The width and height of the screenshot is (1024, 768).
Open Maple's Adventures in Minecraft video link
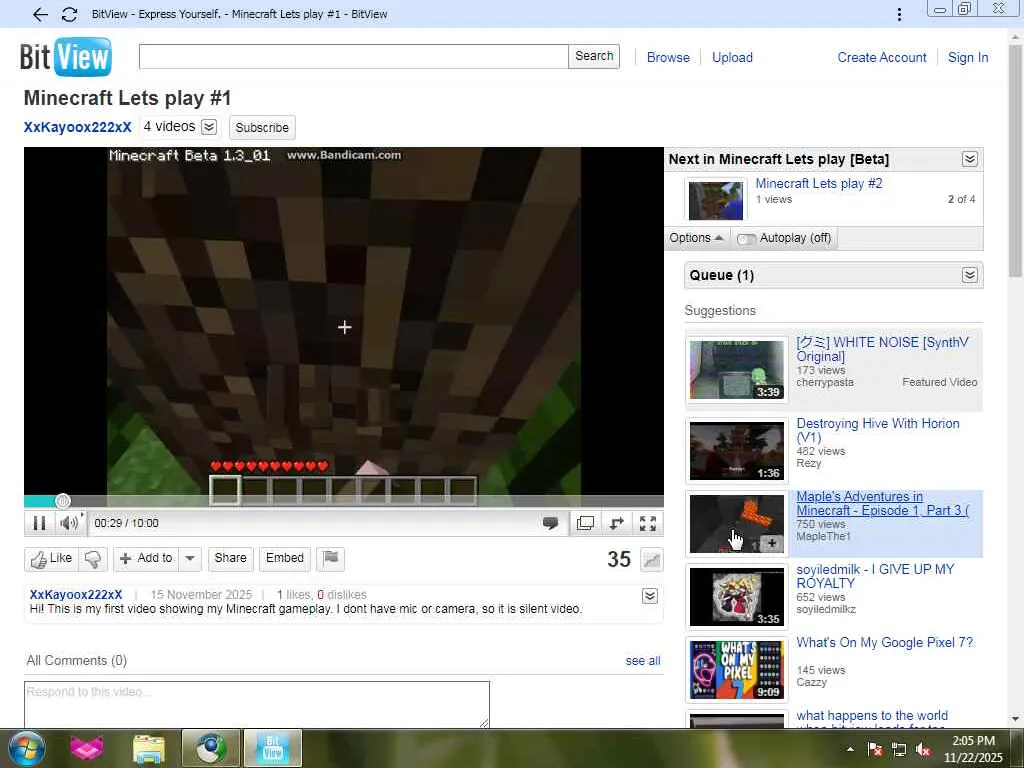pyautogui.click(x=882, y=504)
